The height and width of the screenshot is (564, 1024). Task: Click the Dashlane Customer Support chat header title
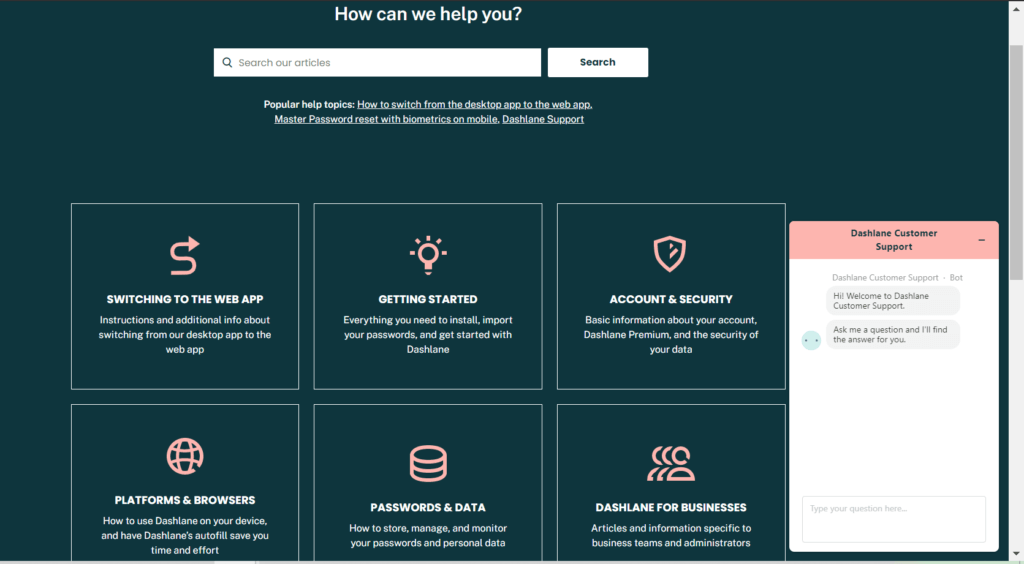[893, 240]
